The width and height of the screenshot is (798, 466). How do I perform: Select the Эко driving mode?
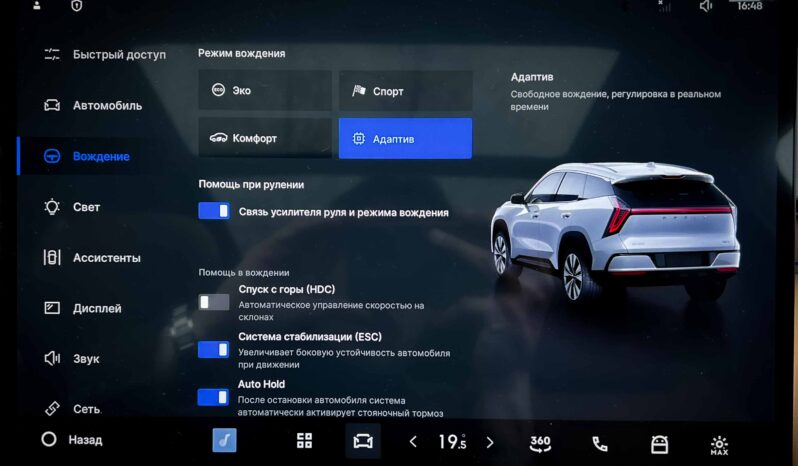[x=265, y=90]
